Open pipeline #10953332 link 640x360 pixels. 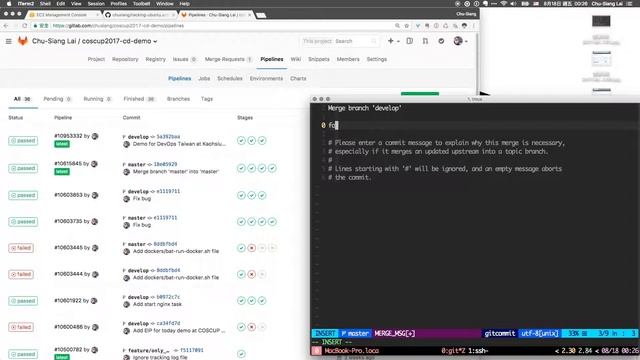pyautogui.click(x=68, y=136)
